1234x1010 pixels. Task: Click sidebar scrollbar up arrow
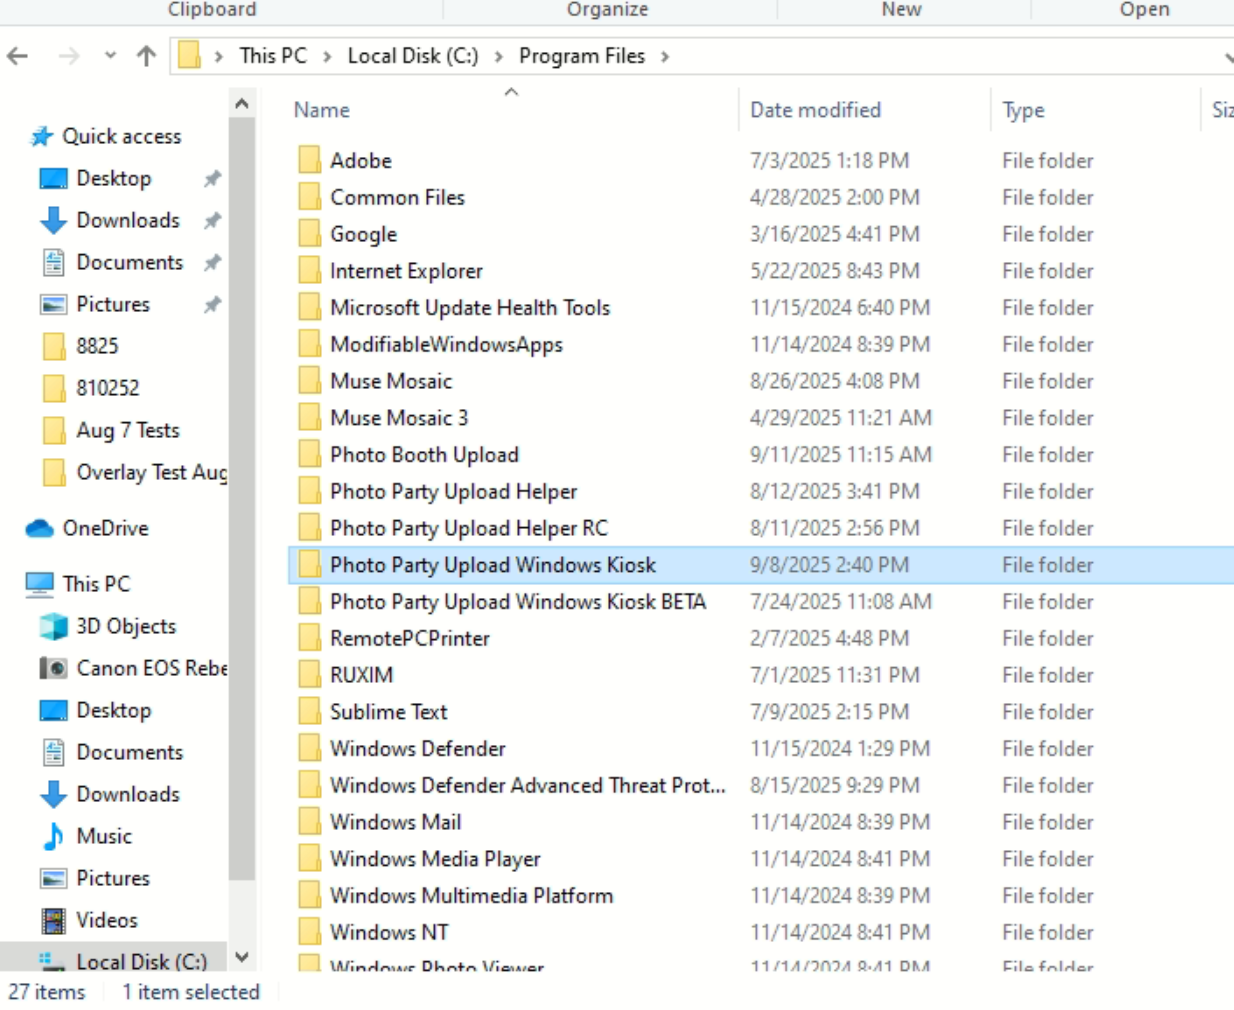[x=241, y=103]
